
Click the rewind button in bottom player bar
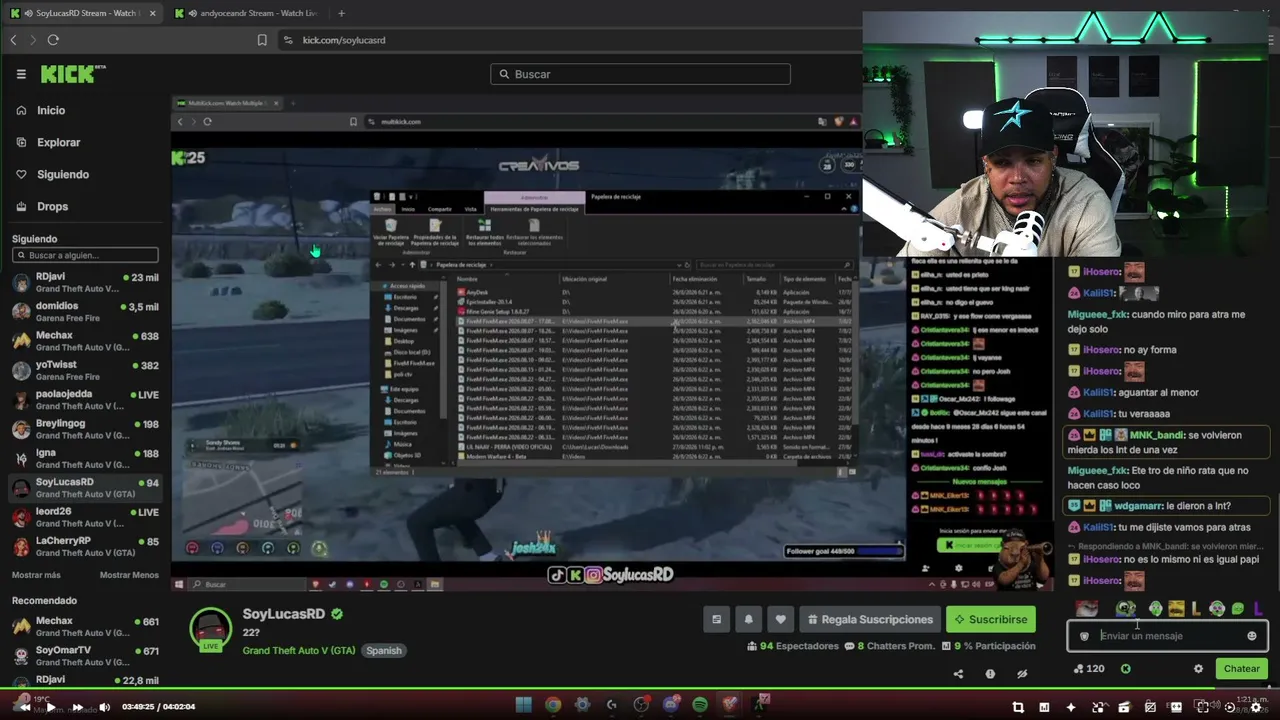(x=25, y=707)
